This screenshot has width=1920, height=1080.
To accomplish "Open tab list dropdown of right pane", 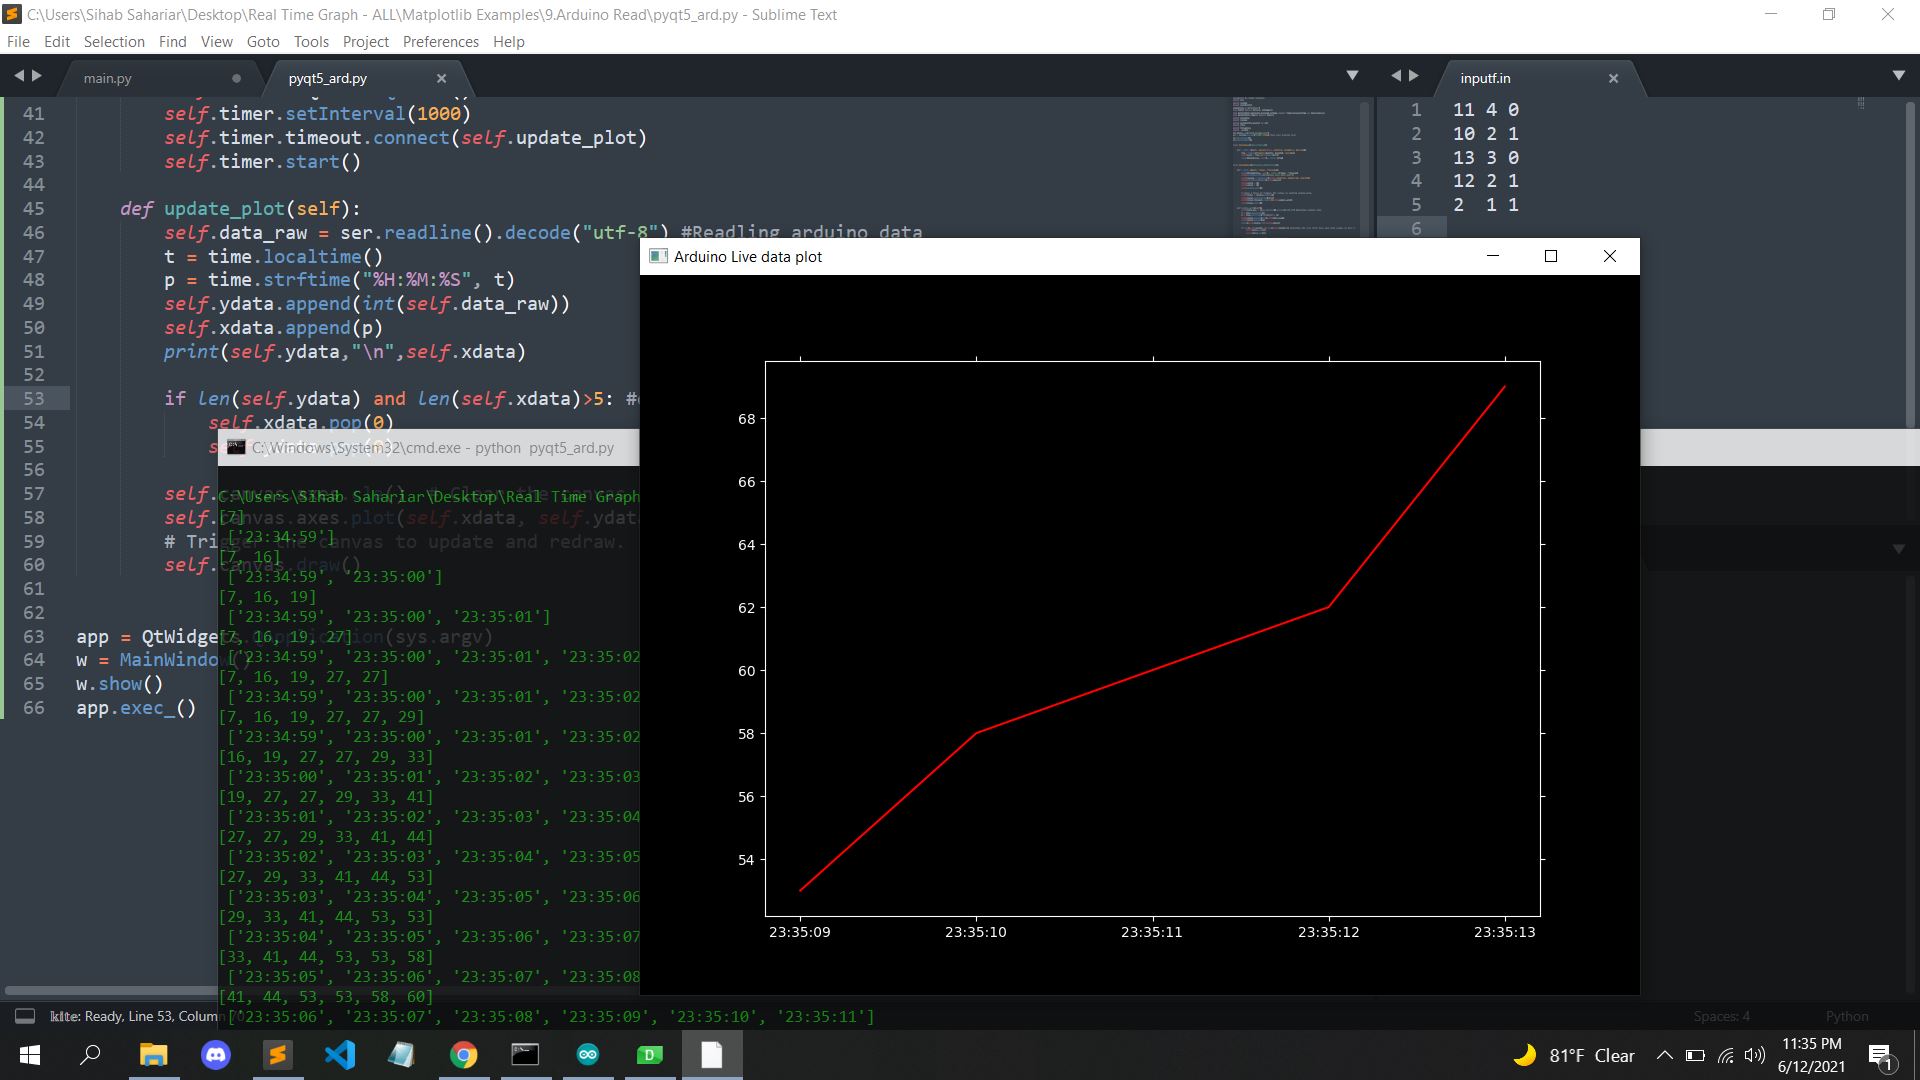I will coord(1899,76).
